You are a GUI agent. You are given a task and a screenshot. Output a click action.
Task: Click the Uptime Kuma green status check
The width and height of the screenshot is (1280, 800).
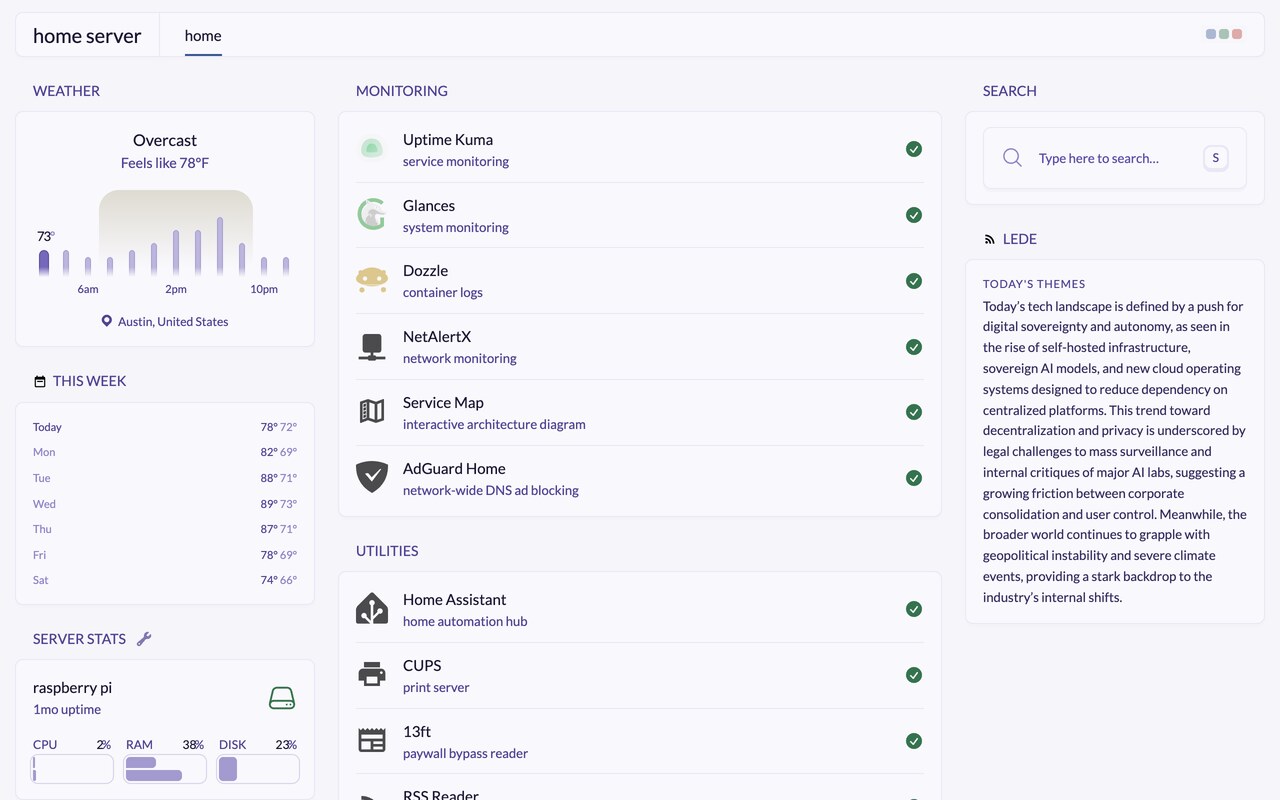914,149
